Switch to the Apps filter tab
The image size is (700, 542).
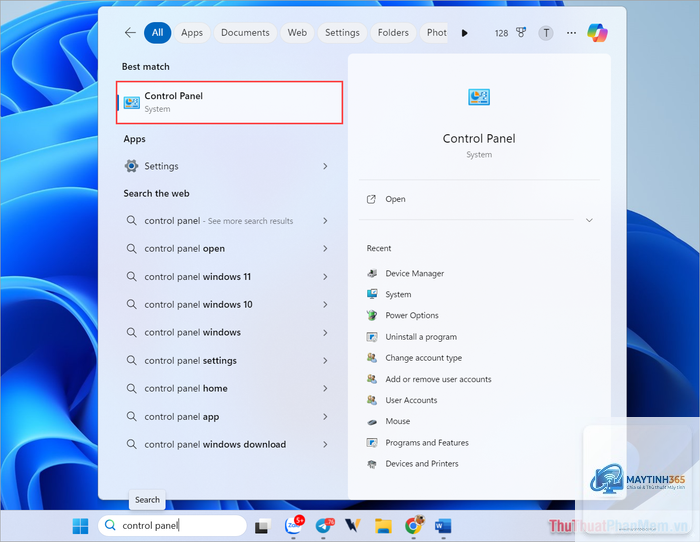[x=192, y=33]
